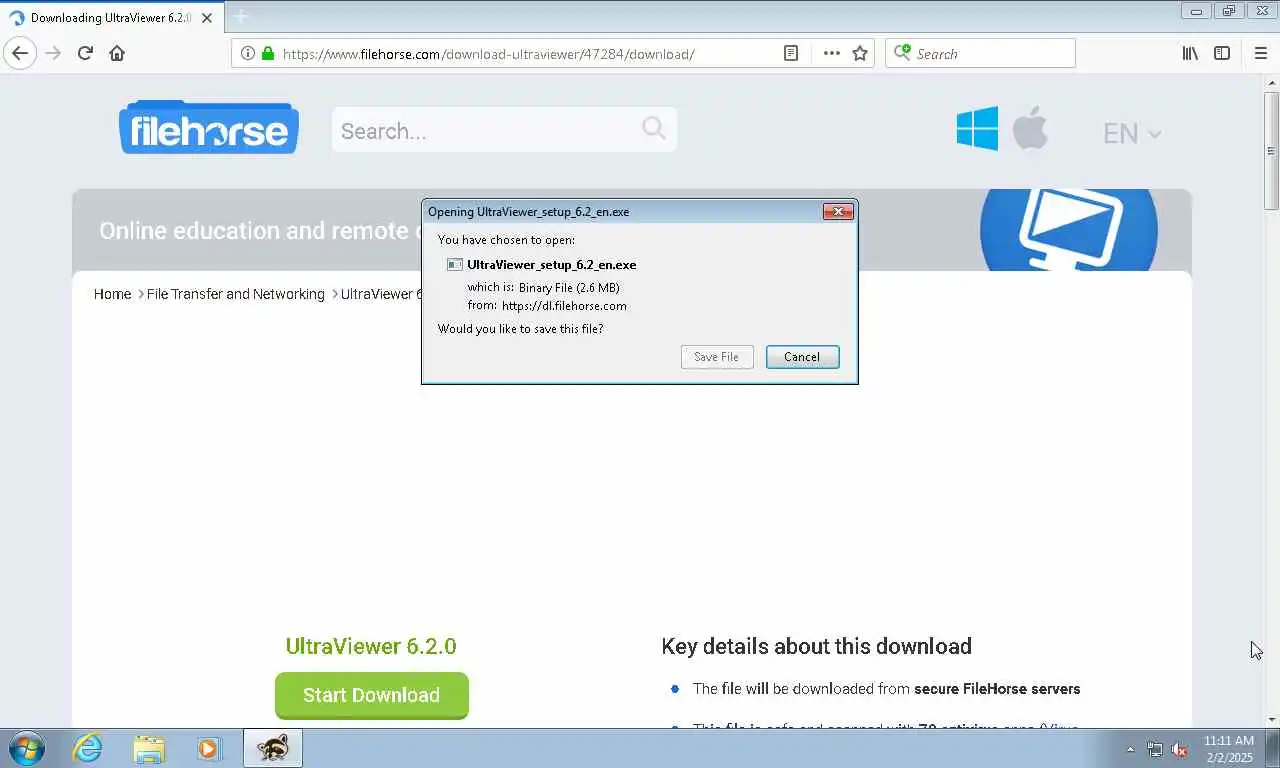Open the media player taskbar icon
Image resolution: width=1280 pixels, height=768 pixels.
209,748
